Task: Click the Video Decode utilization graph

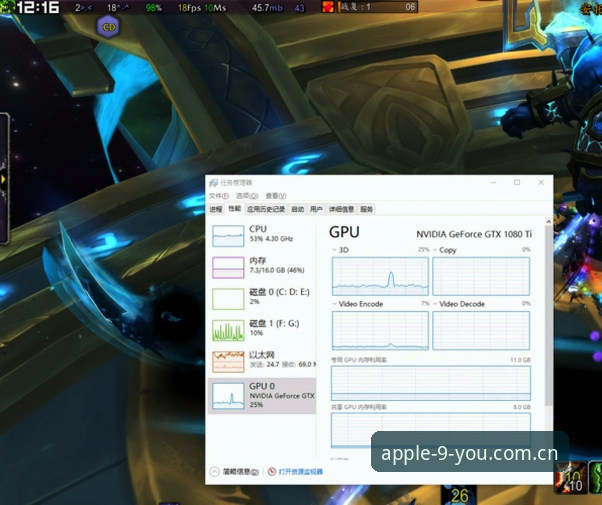Action: click(x=481, y=330)
